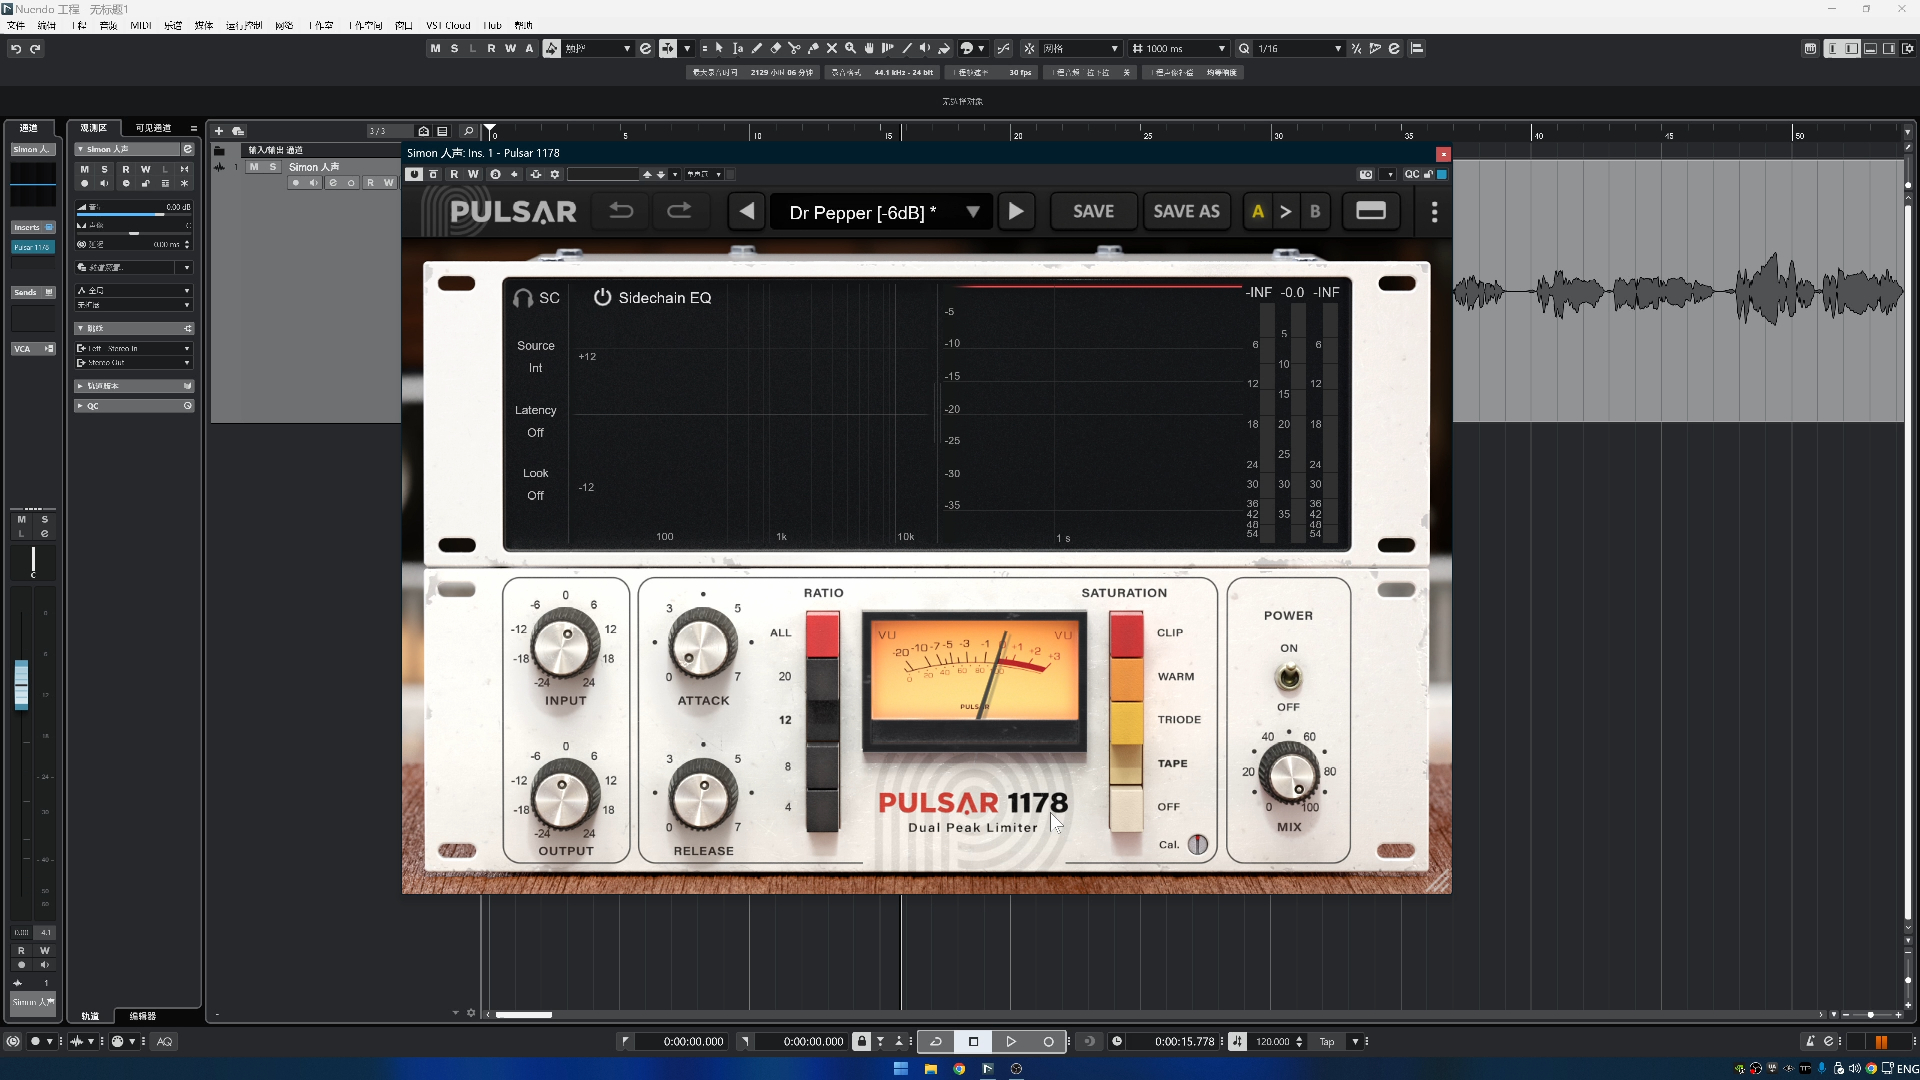Click SAVE AS preset button
The width and height of the screenshot is (1920, 1080).
point(1186,211)
